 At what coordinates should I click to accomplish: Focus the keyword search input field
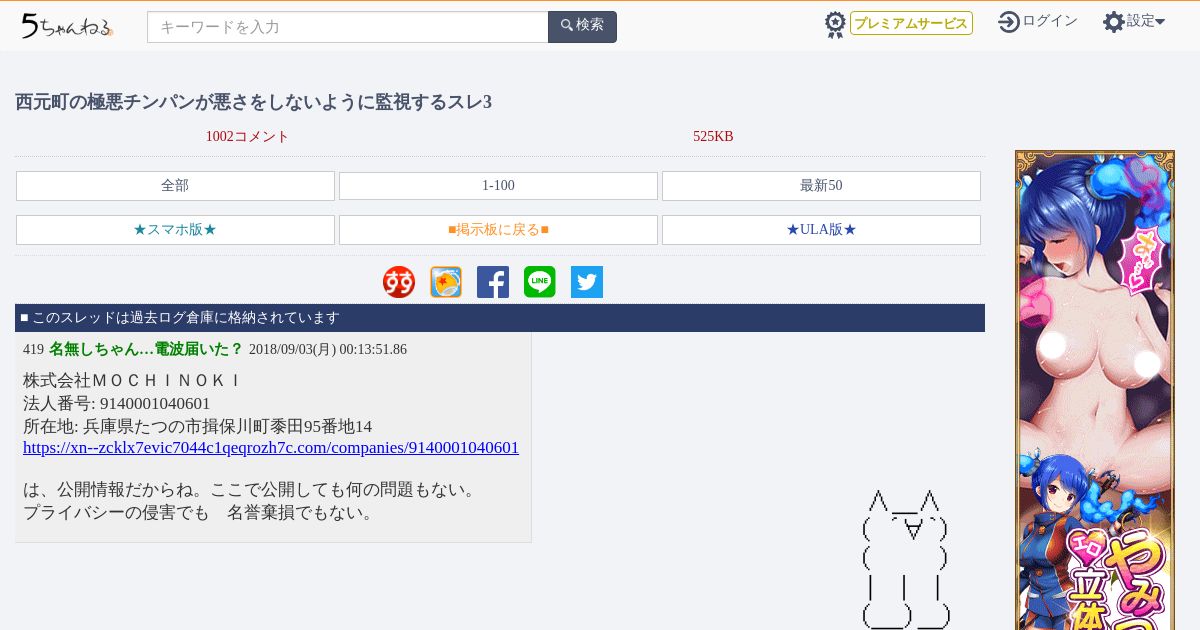348,27
